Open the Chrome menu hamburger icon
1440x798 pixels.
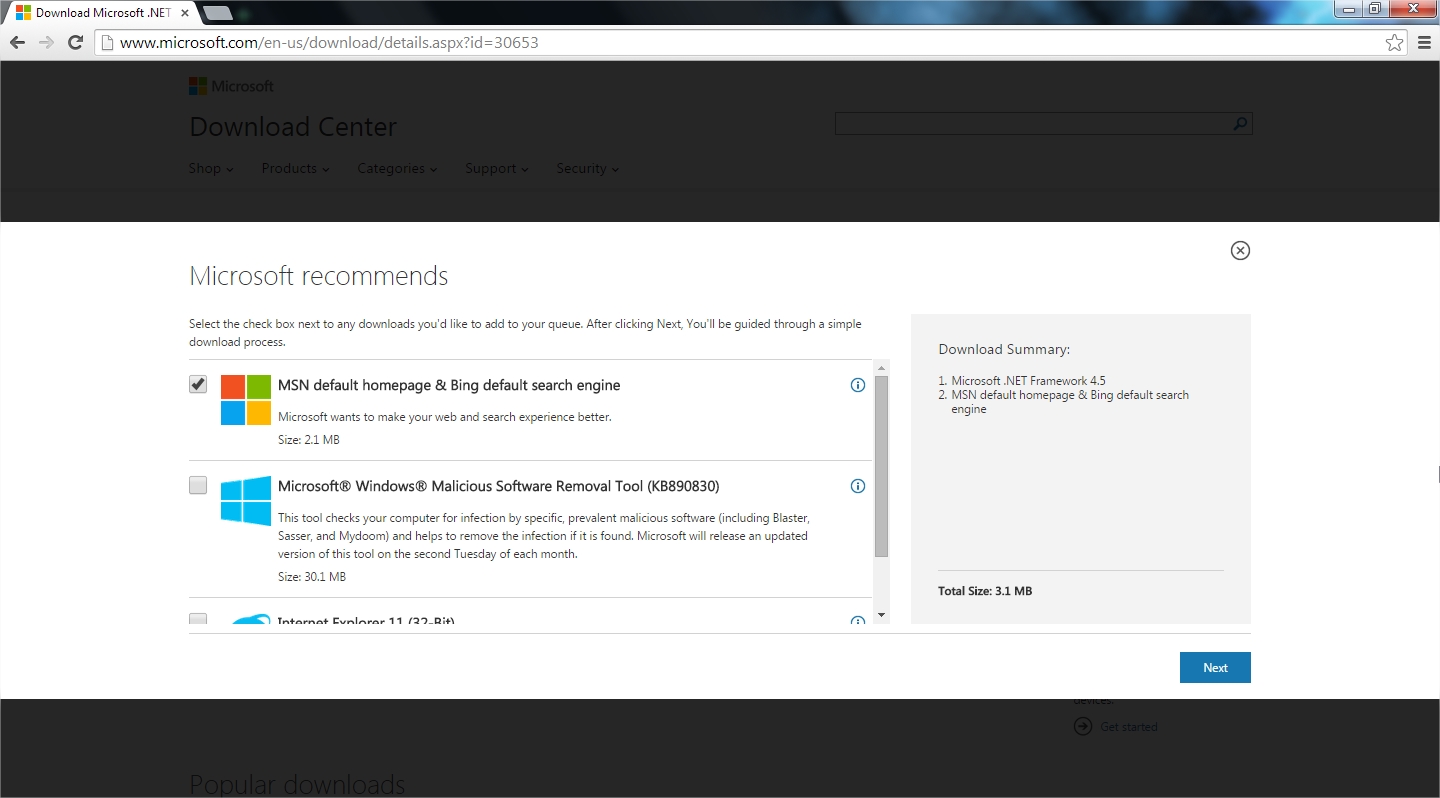1425,43
